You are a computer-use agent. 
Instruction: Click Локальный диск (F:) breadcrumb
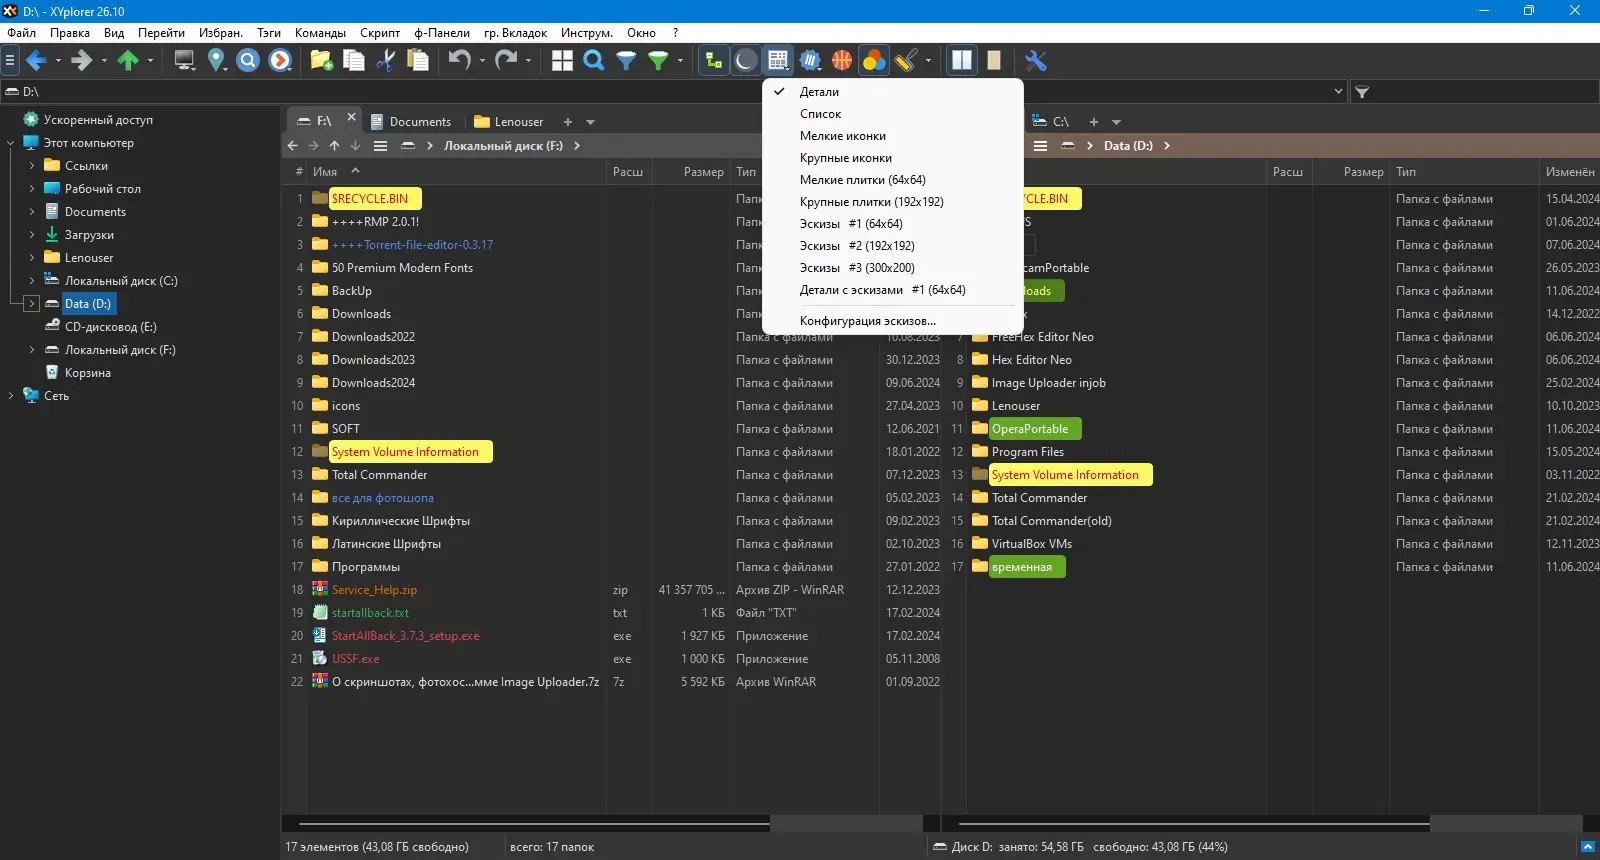pos(503,146)
